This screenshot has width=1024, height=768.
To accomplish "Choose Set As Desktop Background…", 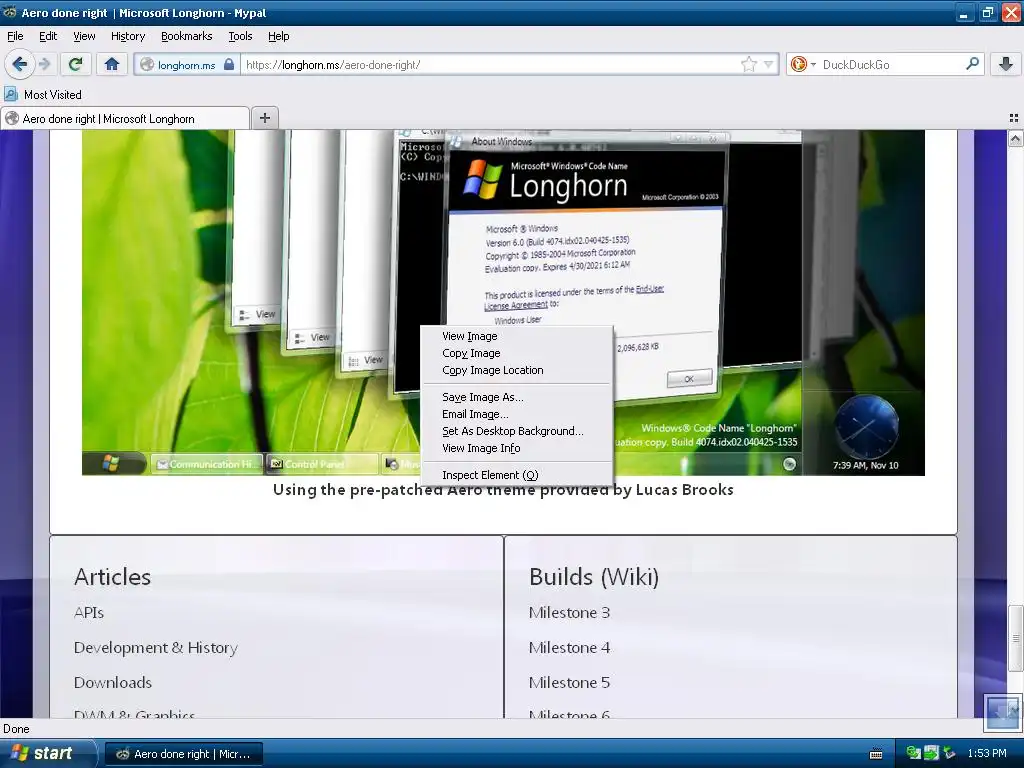I will point(517,430).
